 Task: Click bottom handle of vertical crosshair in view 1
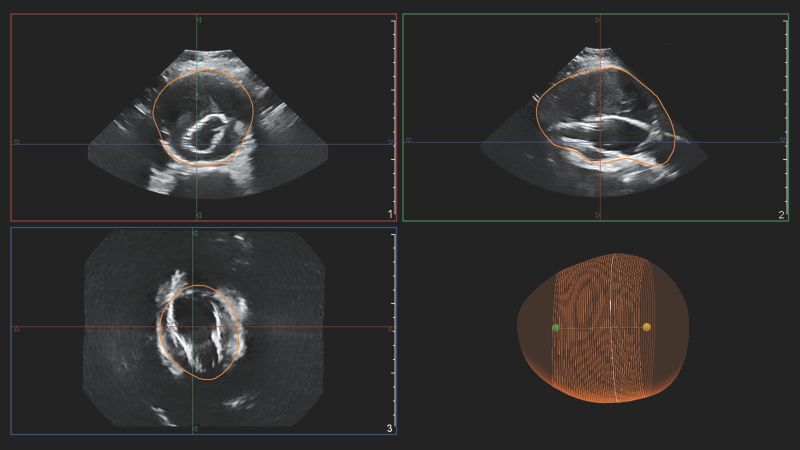(198, 215)
